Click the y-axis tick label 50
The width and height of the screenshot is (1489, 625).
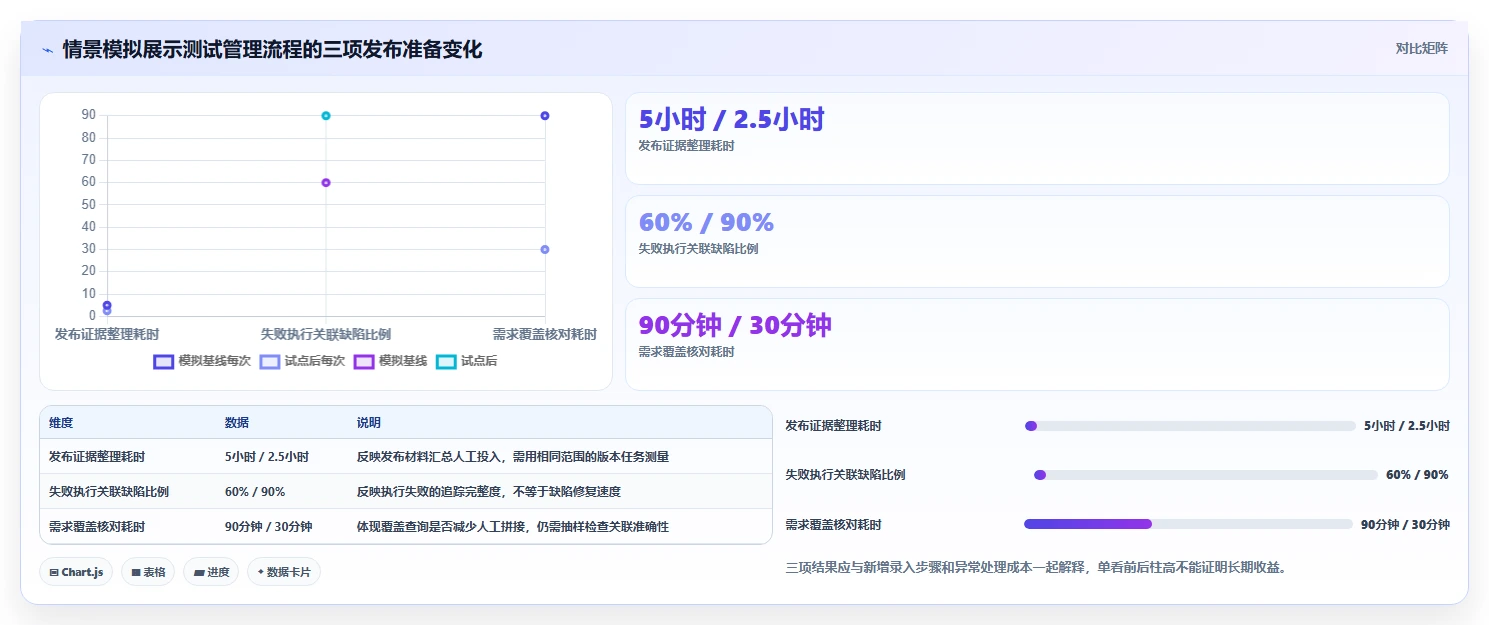pyautogui.click(x=89, y=204)
